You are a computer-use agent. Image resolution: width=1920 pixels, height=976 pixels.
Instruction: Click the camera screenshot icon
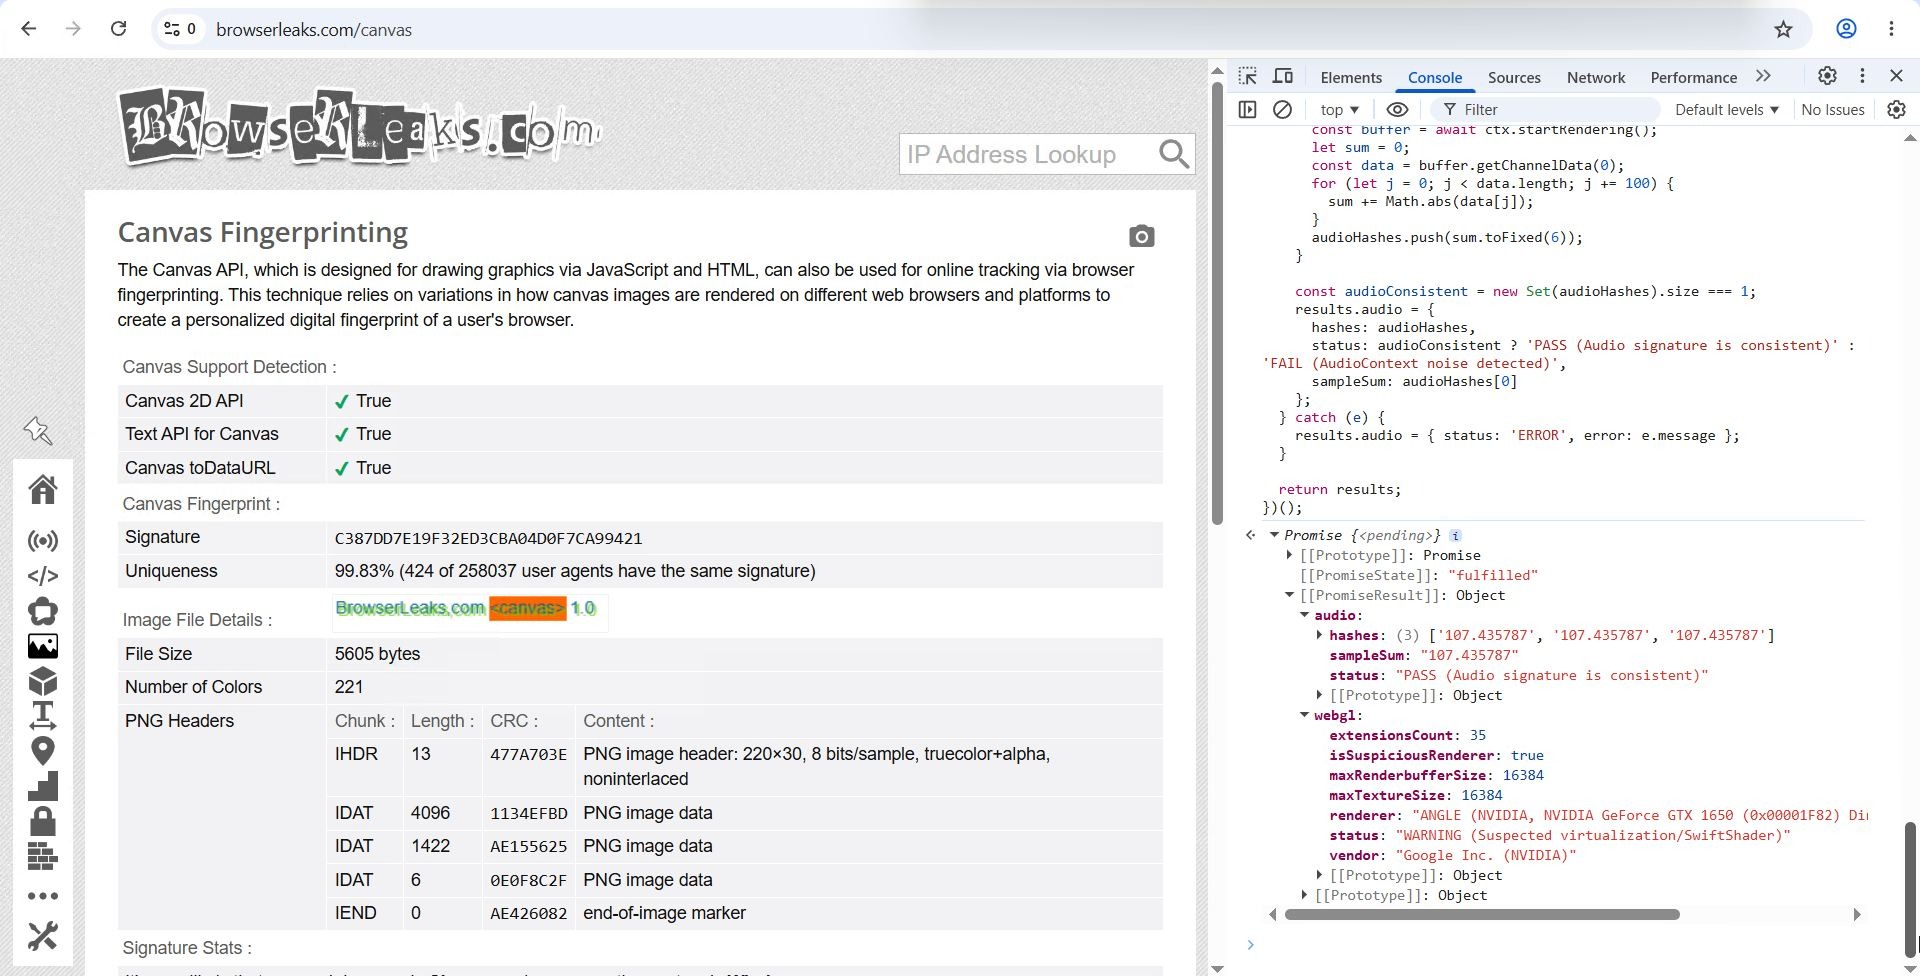click(1141, 236)
